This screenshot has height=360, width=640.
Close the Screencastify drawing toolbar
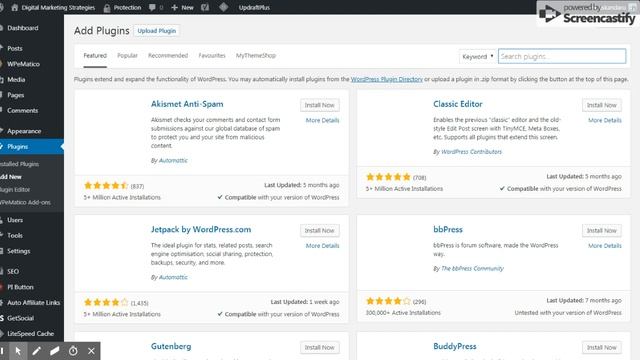click(x=91, y=351)
